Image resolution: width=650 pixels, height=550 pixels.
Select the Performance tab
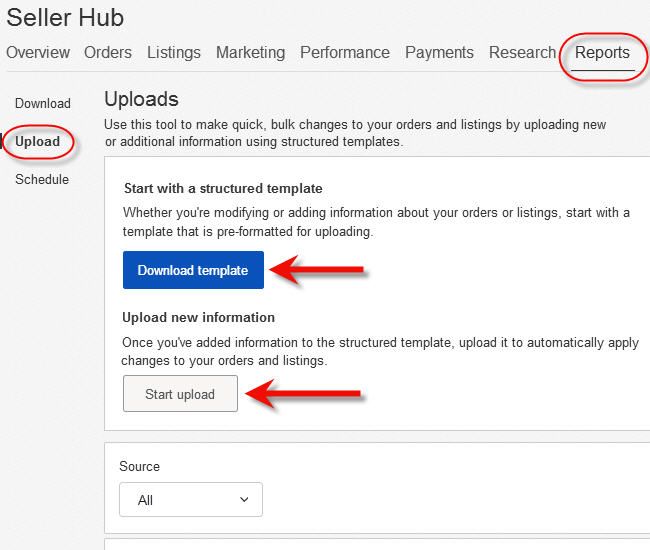point(345,53)
